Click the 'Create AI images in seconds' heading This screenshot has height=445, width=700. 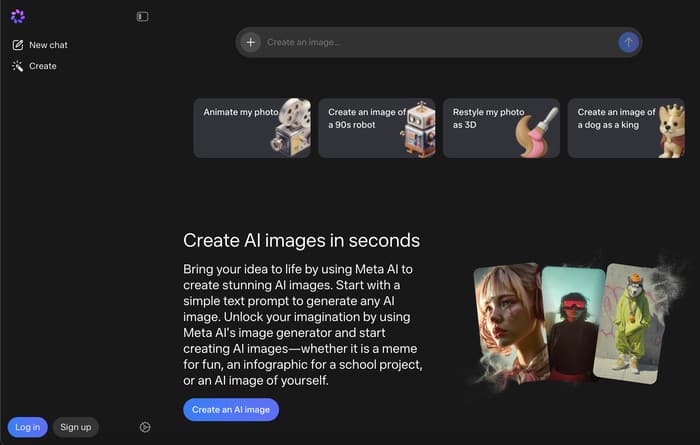click(x=301, y=240)
